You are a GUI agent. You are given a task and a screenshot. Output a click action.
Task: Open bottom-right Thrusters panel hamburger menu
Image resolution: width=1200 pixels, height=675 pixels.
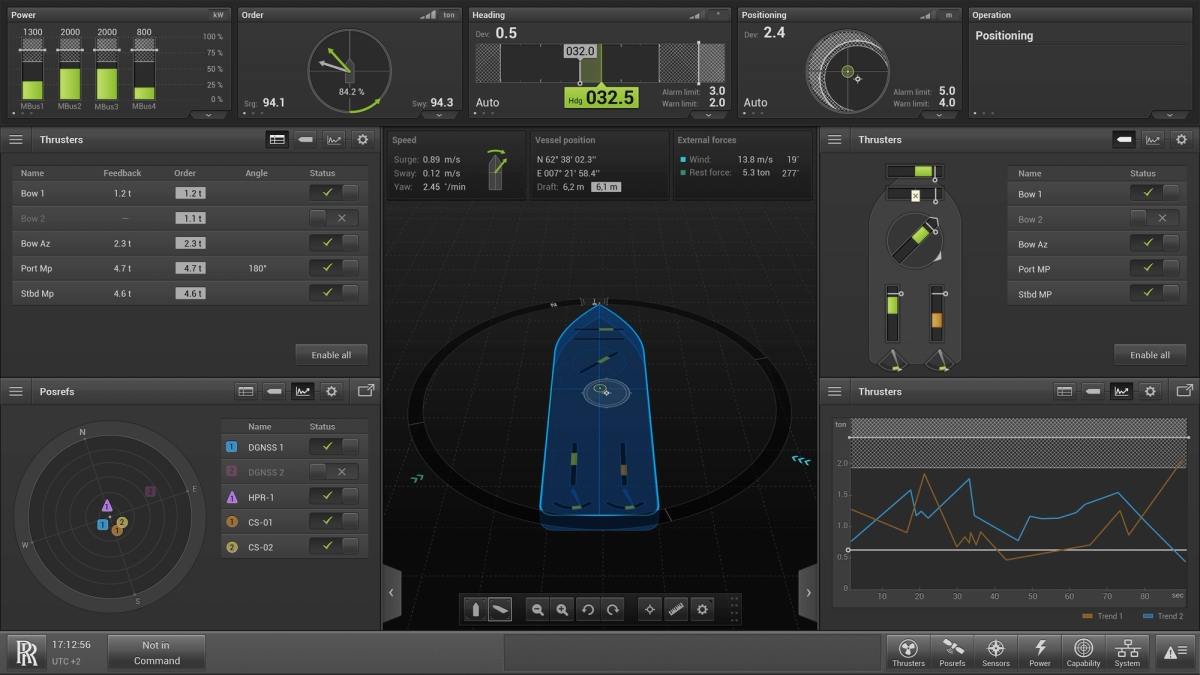point(835,391)
